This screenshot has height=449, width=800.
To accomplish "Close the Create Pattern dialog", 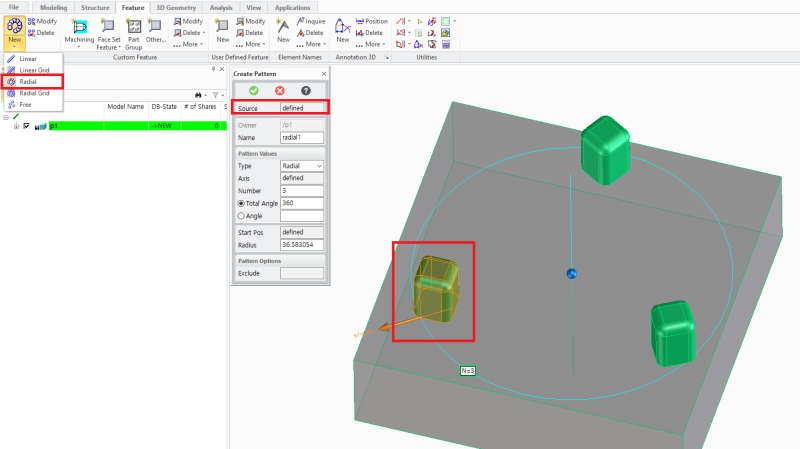I will [324, 74].
